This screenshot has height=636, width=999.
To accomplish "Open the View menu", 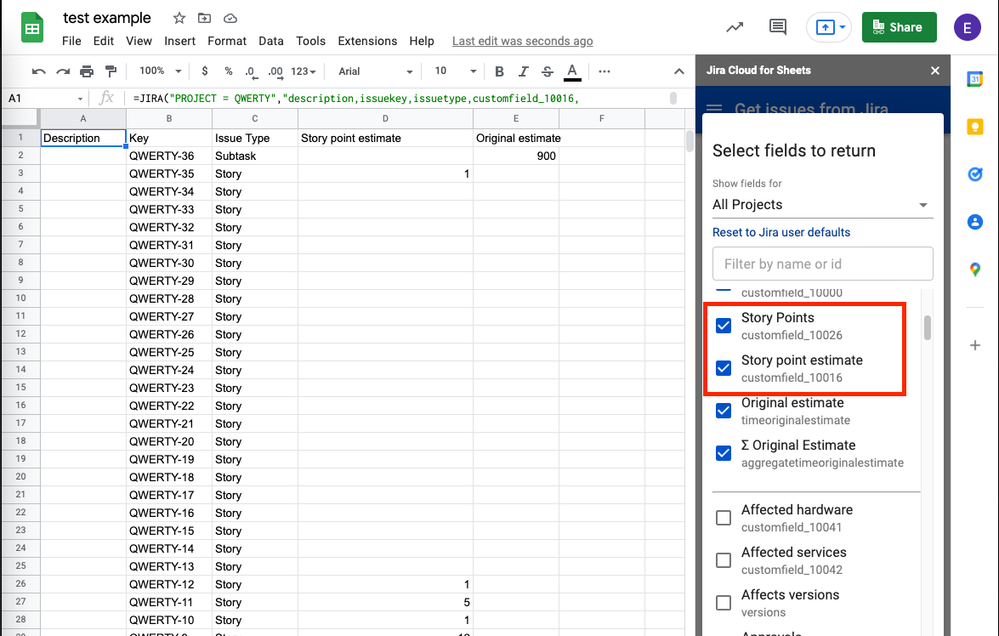I will pyautogui.click(x=139, y=41).
